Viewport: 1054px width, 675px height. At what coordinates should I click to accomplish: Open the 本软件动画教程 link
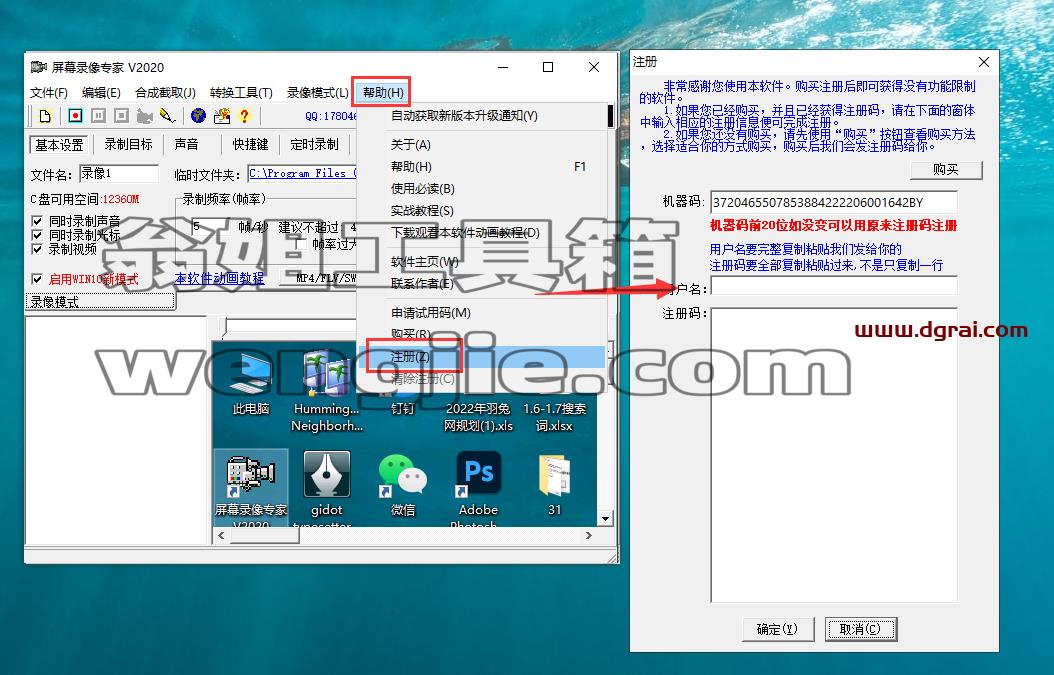pos(219,278)
